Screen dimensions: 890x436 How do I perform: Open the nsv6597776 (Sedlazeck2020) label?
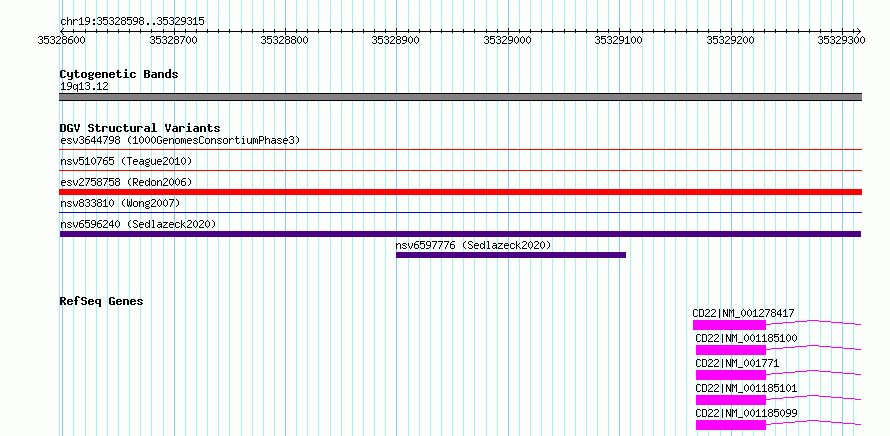pyautogui.click(x=473, y=245)
